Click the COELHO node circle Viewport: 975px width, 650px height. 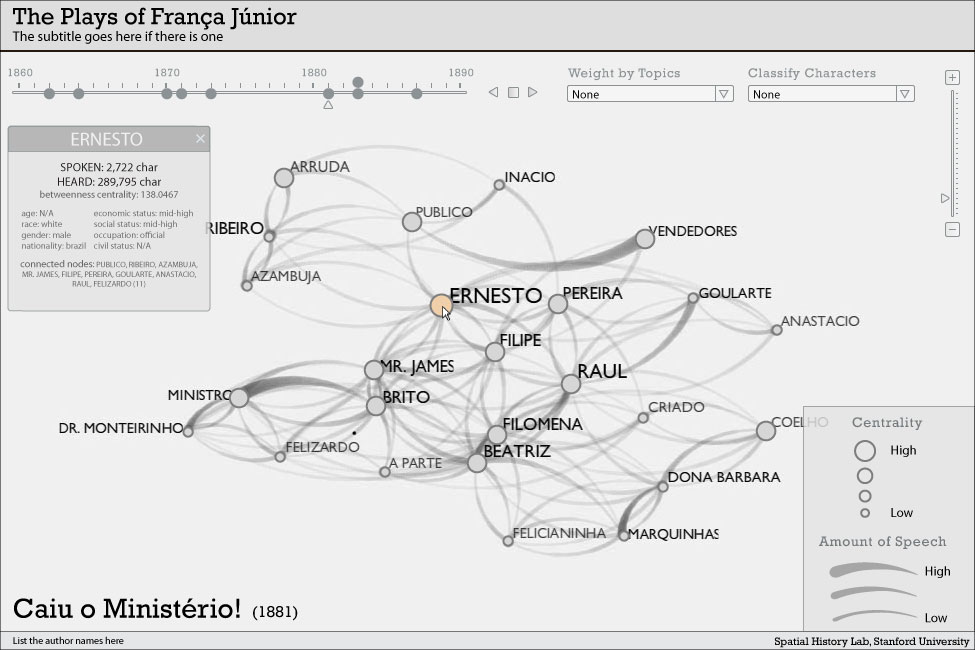(x=766, y=430)
